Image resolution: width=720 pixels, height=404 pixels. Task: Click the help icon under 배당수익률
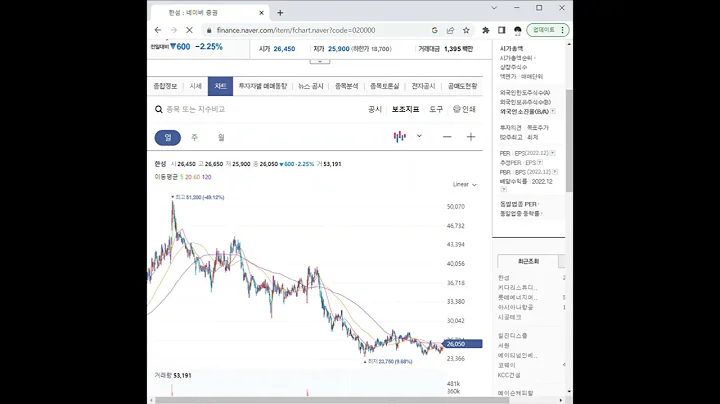504,189
